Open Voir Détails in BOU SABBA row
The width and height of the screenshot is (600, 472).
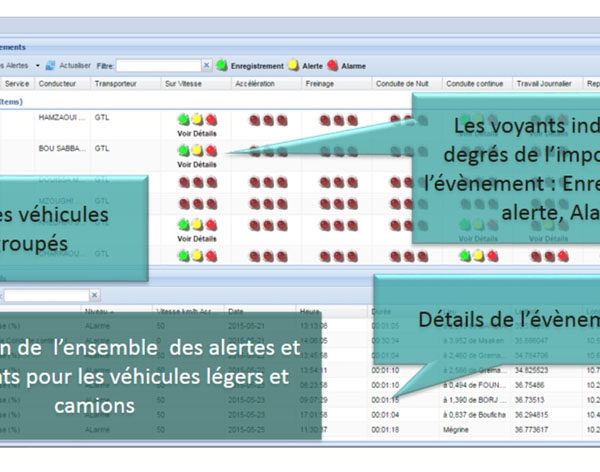point(197,164)
